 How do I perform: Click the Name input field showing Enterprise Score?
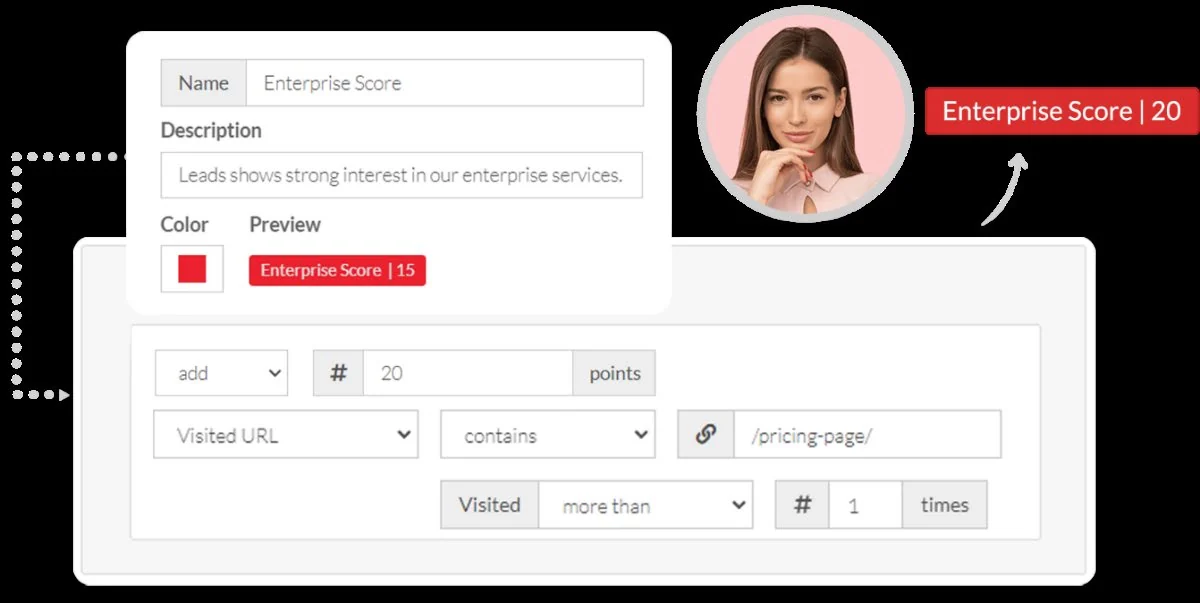coord(444,83)
